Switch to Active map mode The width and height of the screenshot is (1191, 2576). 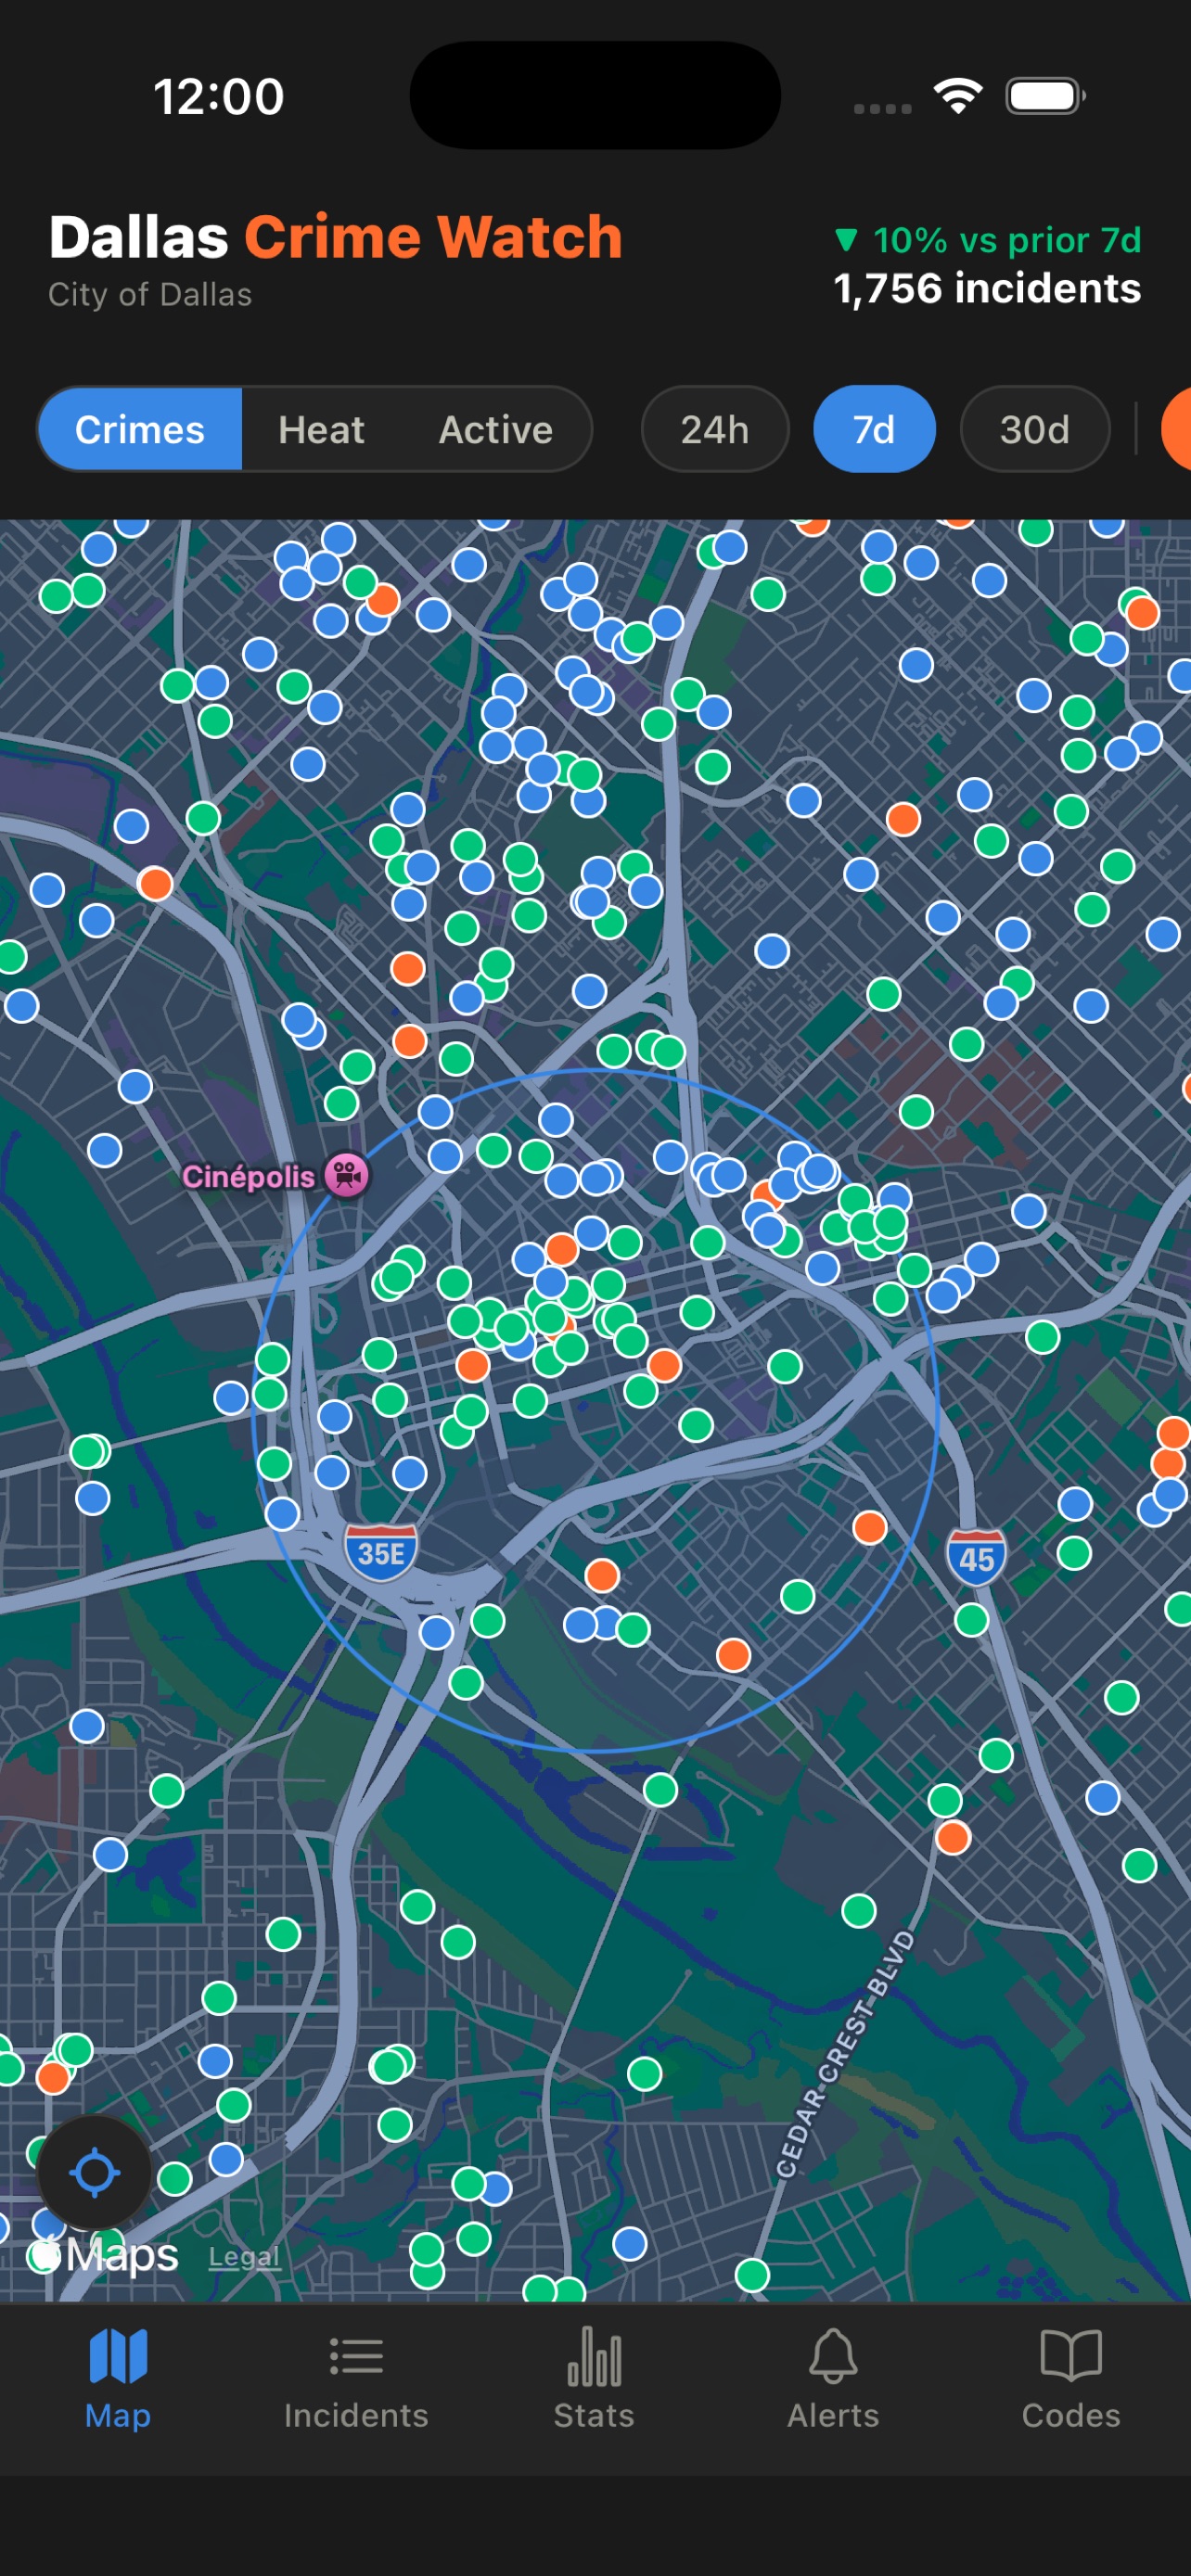[x=496, y=430]
